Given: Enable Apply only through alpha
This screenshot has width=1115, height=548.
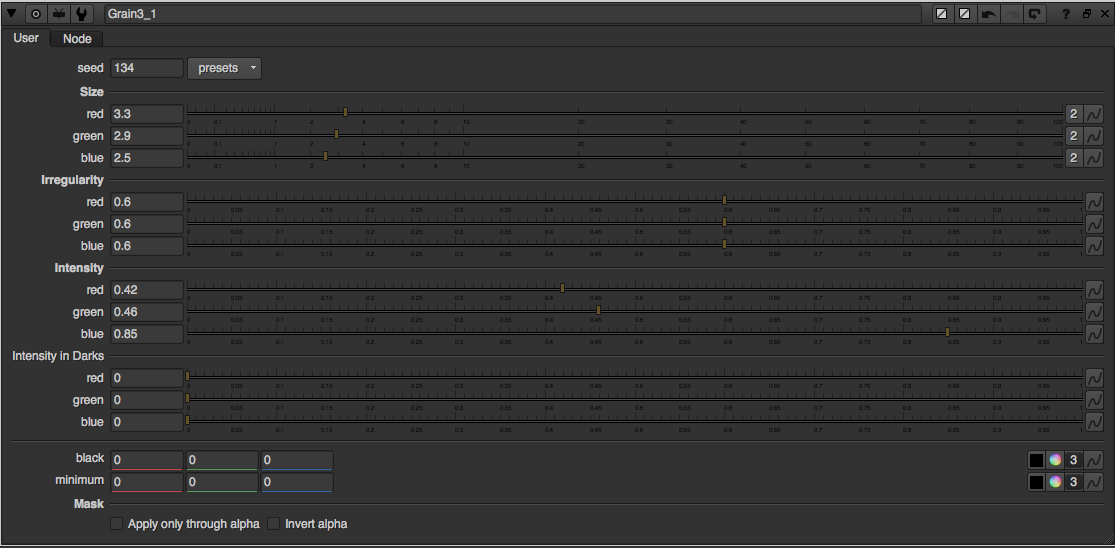Looking at the screenshot, I should coord(117,524).
